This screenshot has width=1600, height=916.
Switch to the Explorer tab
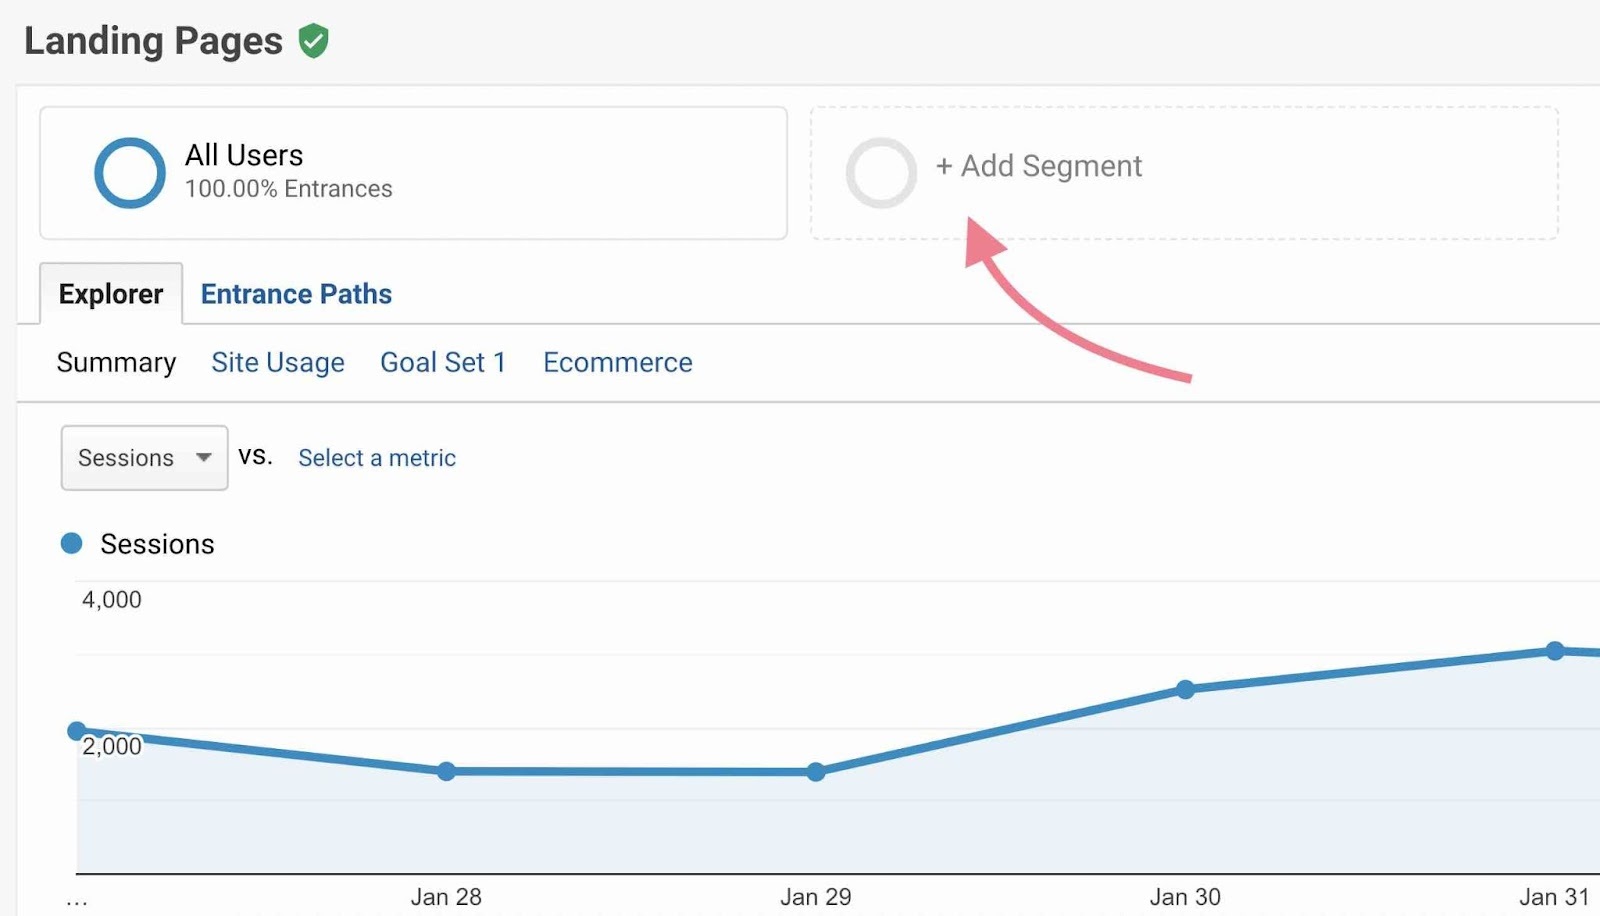(110, 293)
